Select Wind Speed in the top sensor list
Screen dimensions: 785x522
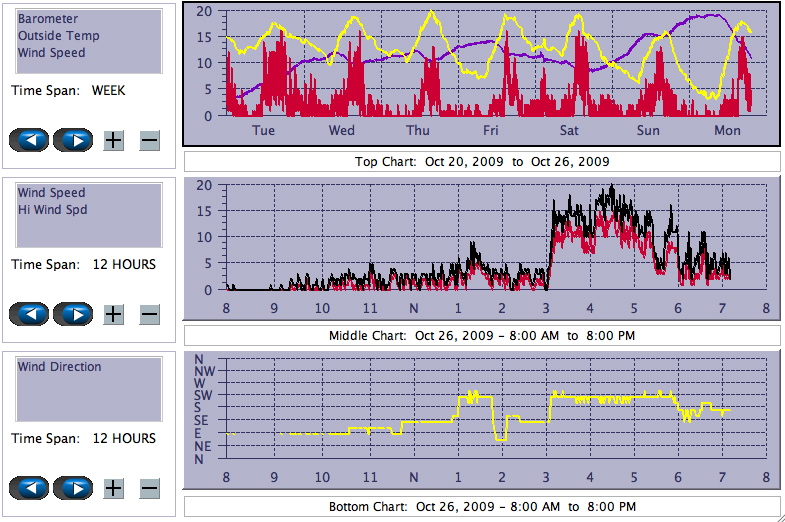(51, 53)
